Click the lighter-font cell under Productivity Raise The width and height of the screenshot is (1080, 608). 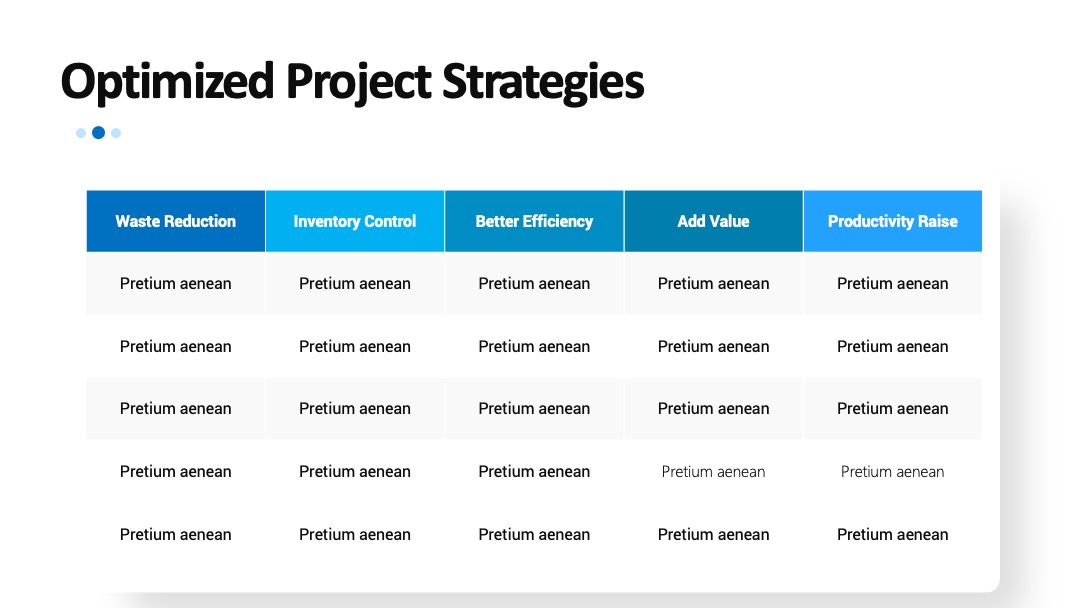[x=893, y=472]
